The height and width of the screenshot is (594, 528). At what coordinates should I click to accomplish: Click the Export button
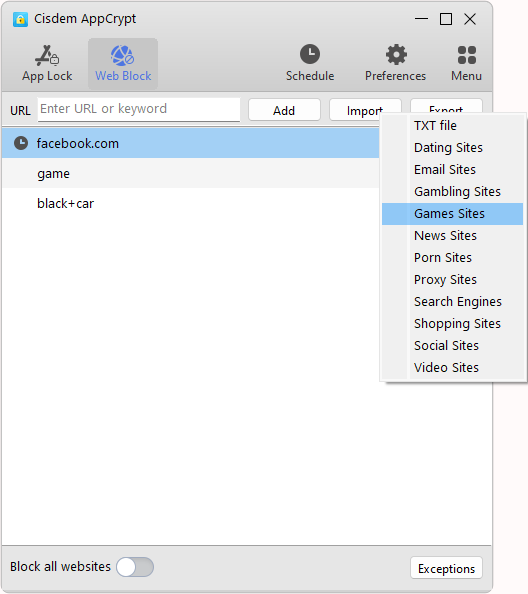point(446,106)
